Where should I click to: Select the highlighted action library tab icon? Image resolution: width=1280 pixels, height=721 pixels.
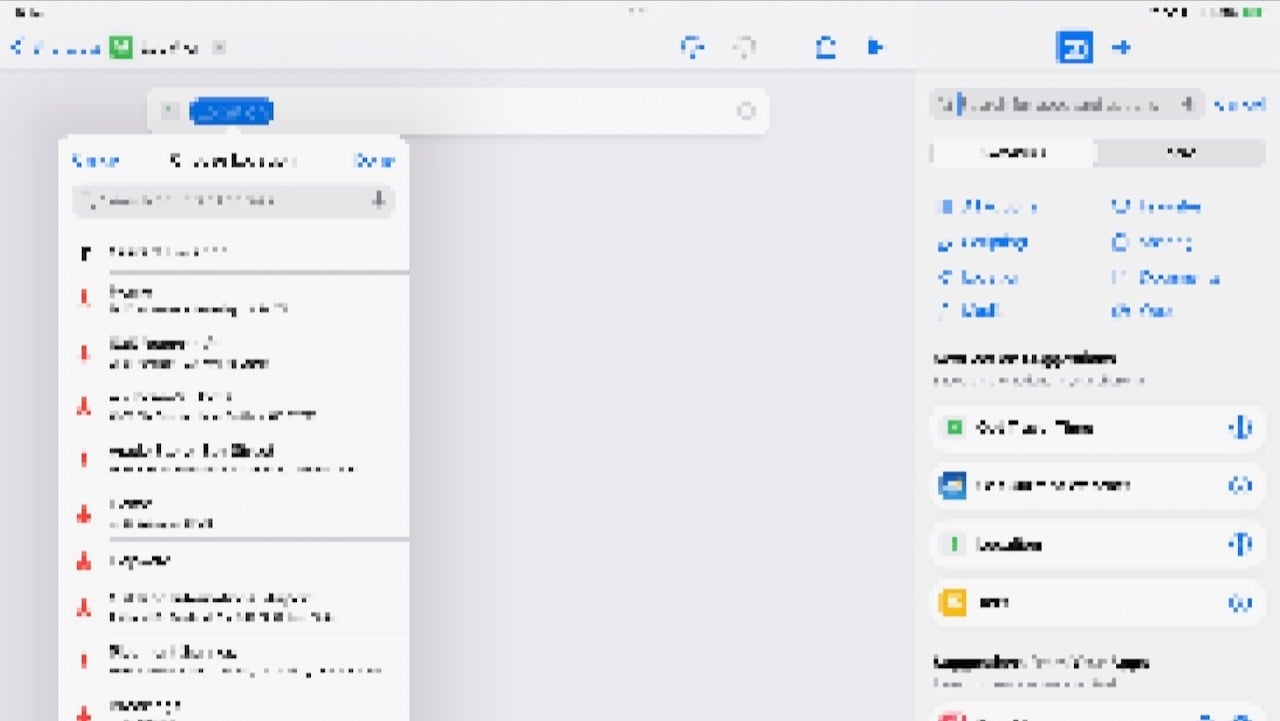pos(1074,48)
